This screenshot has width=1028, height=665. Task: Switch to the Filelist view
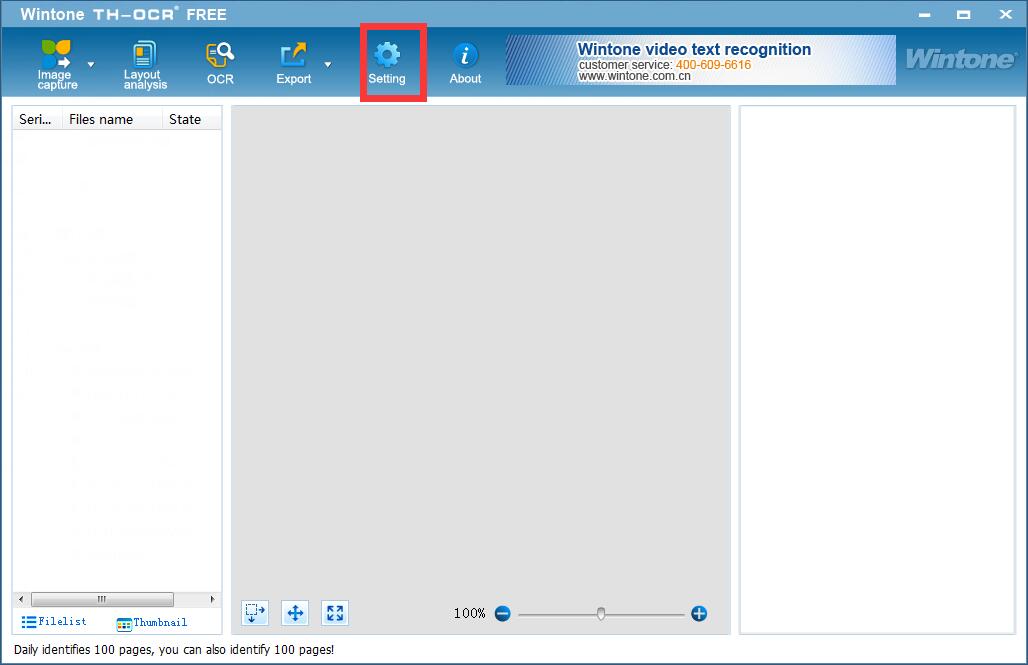(54, 622)
